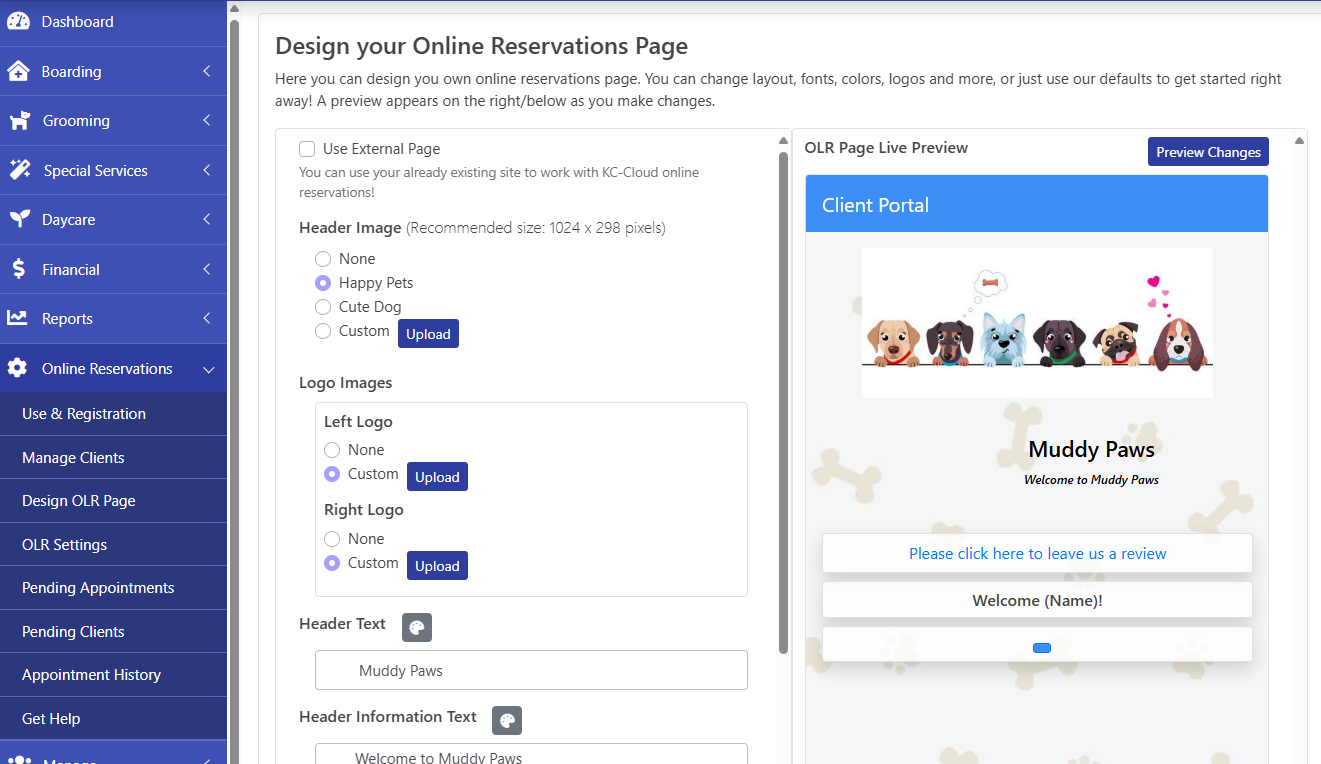
Task: Select the Cute Dog header image option
Action: coord(323,307)
